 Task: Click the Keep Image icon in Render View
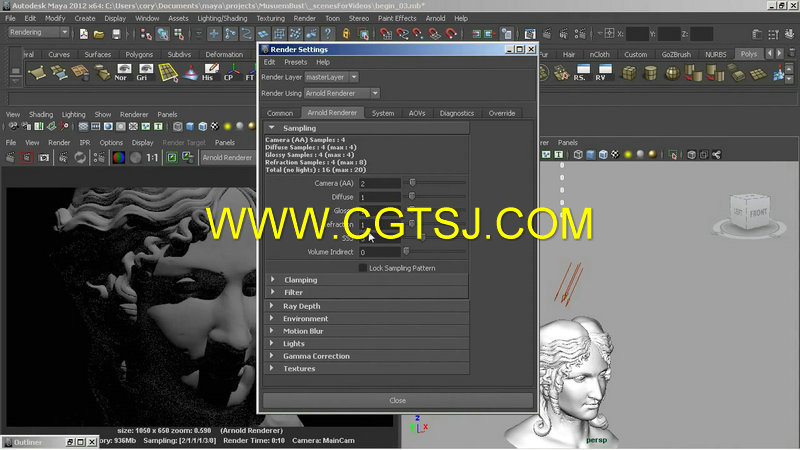point(172,158)
